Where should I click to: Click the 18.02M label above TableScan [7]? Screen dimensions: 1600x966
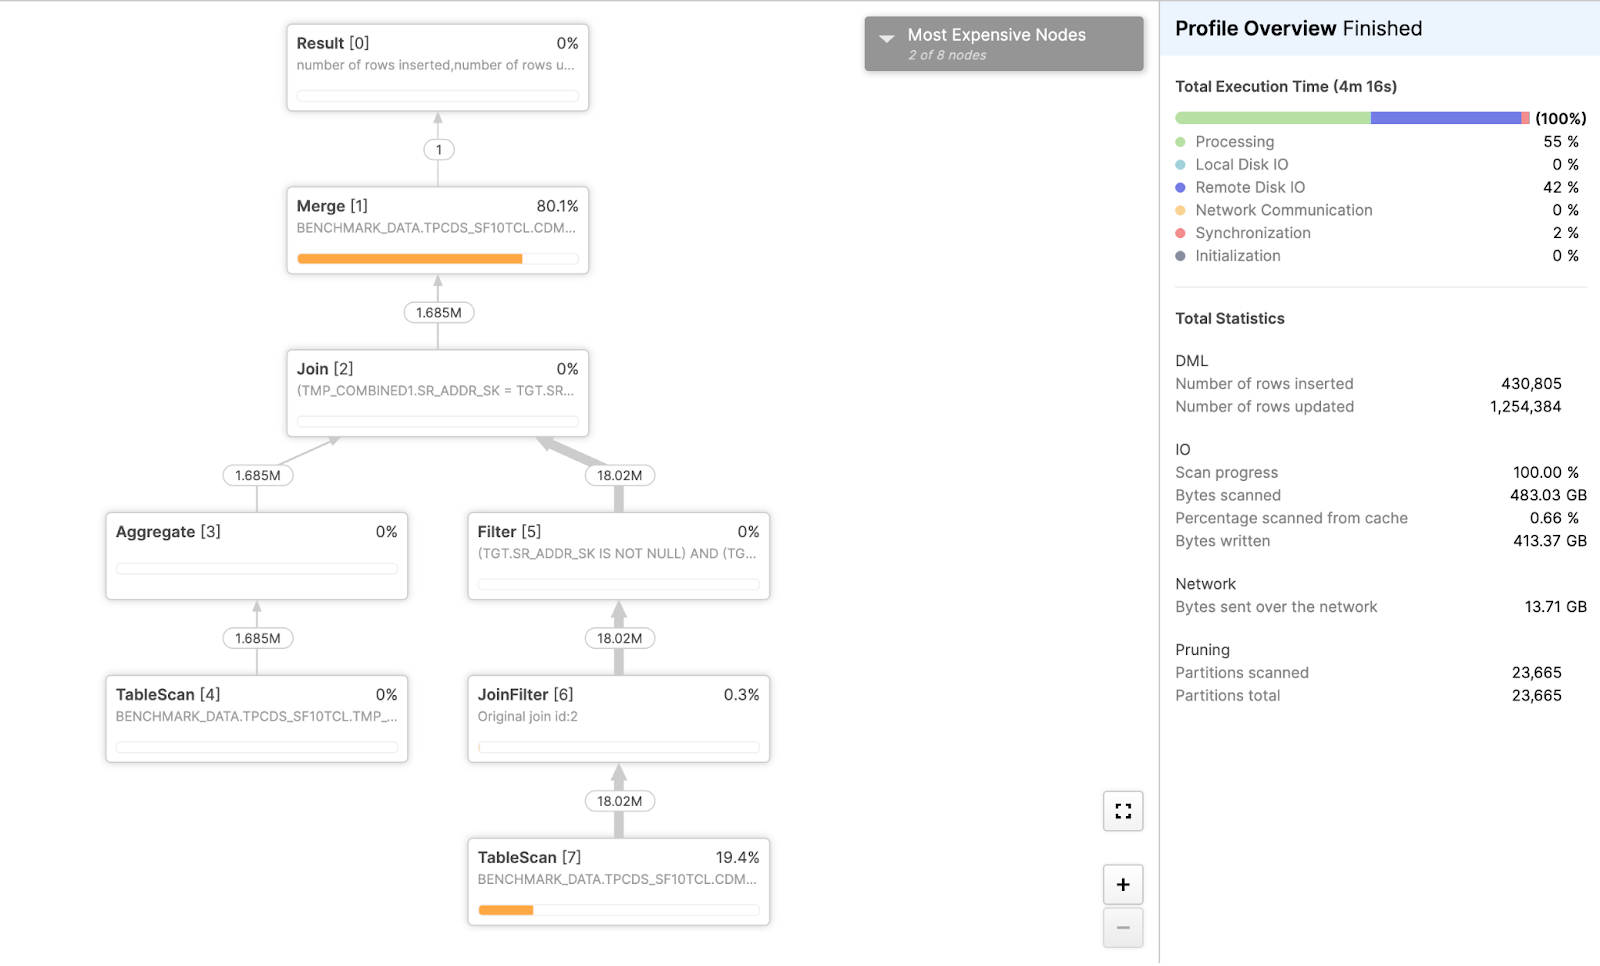pyautogui.click(x=619, y=801)
